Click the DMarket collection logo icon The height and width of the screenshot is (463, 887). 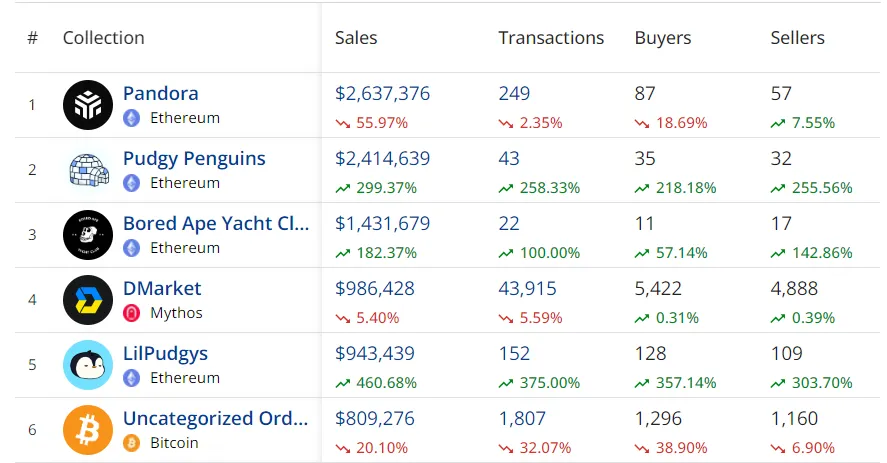(x=88, y=300)
